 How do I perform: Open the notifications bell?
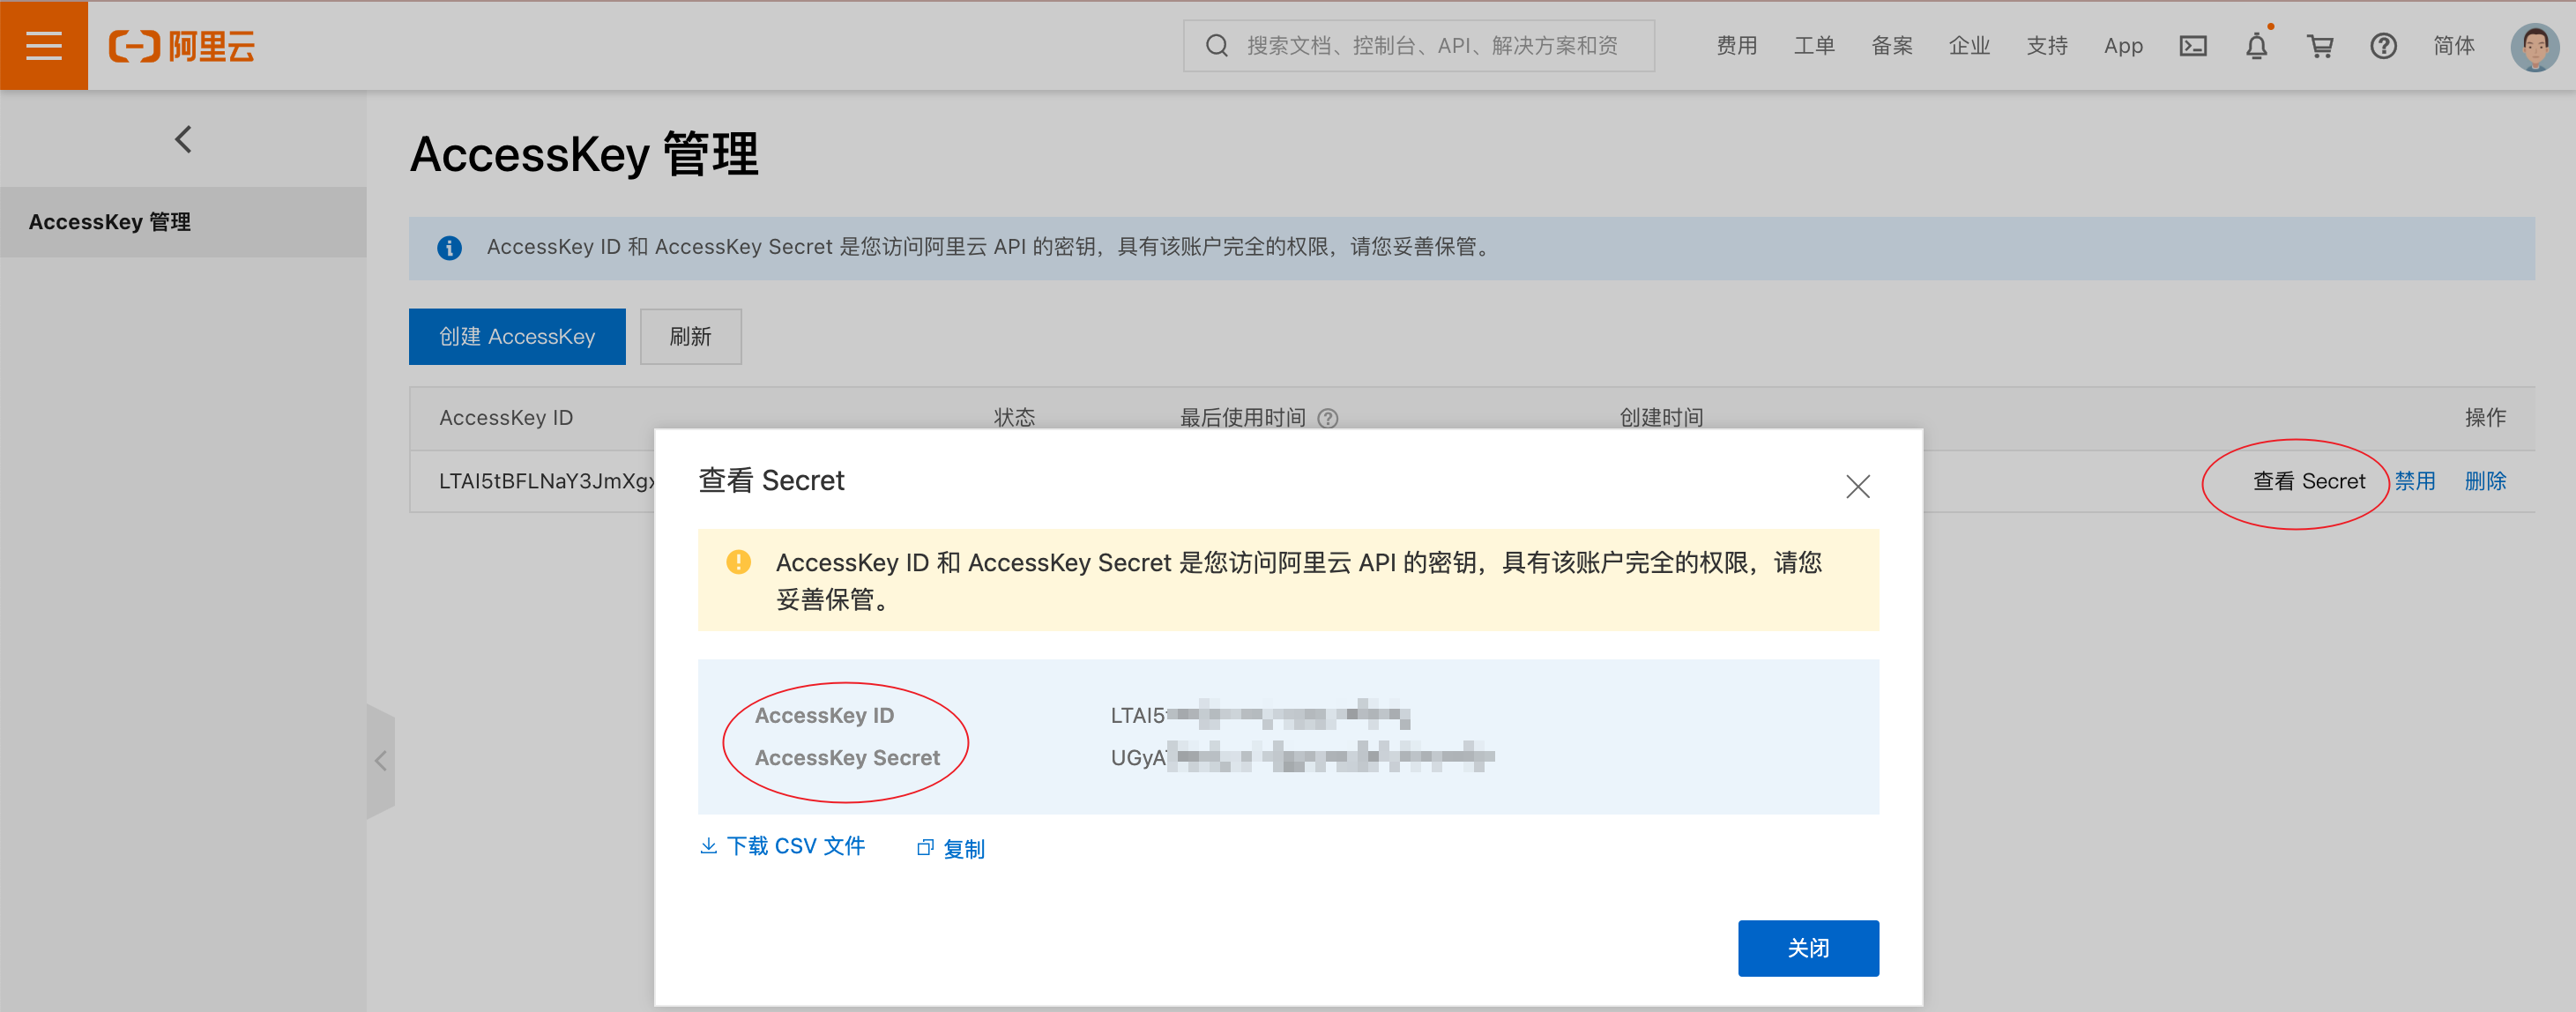[x=2256, y=46]
